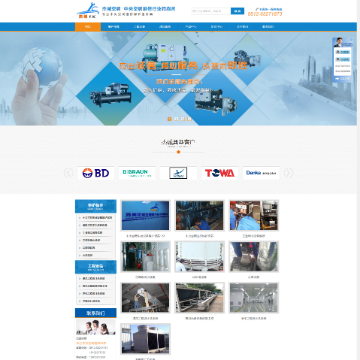Show previous client logos with left arrow

(x=69, y=173)
